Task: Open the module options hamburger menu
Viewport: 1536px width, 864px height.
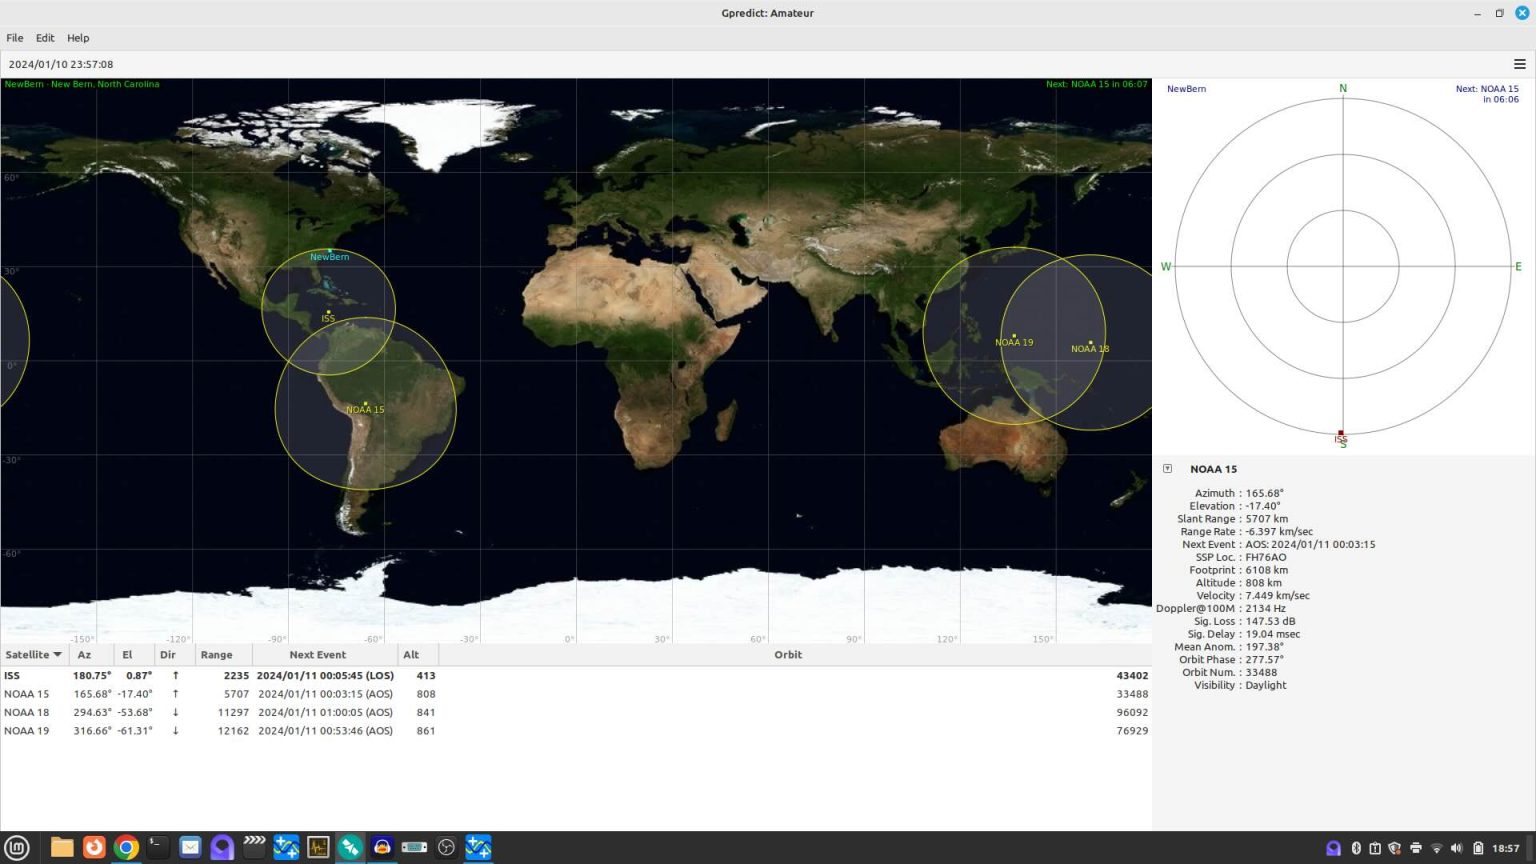Action: click(x=1520, y=63)
